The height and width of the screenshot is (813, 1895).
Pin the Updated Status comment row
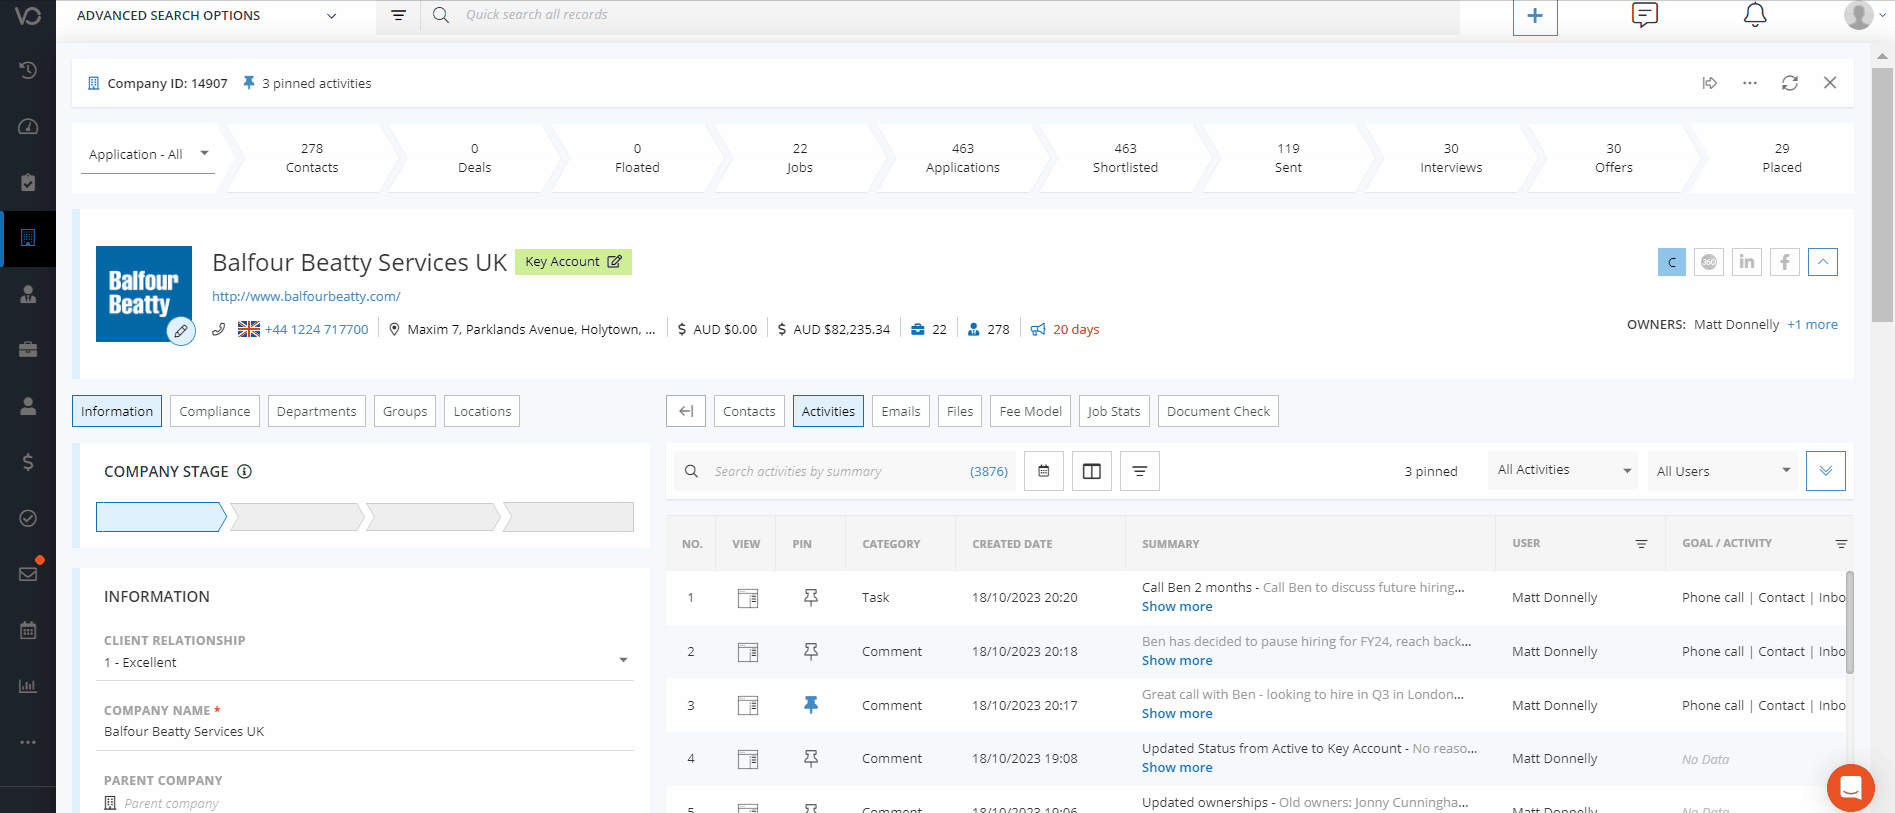811,759
